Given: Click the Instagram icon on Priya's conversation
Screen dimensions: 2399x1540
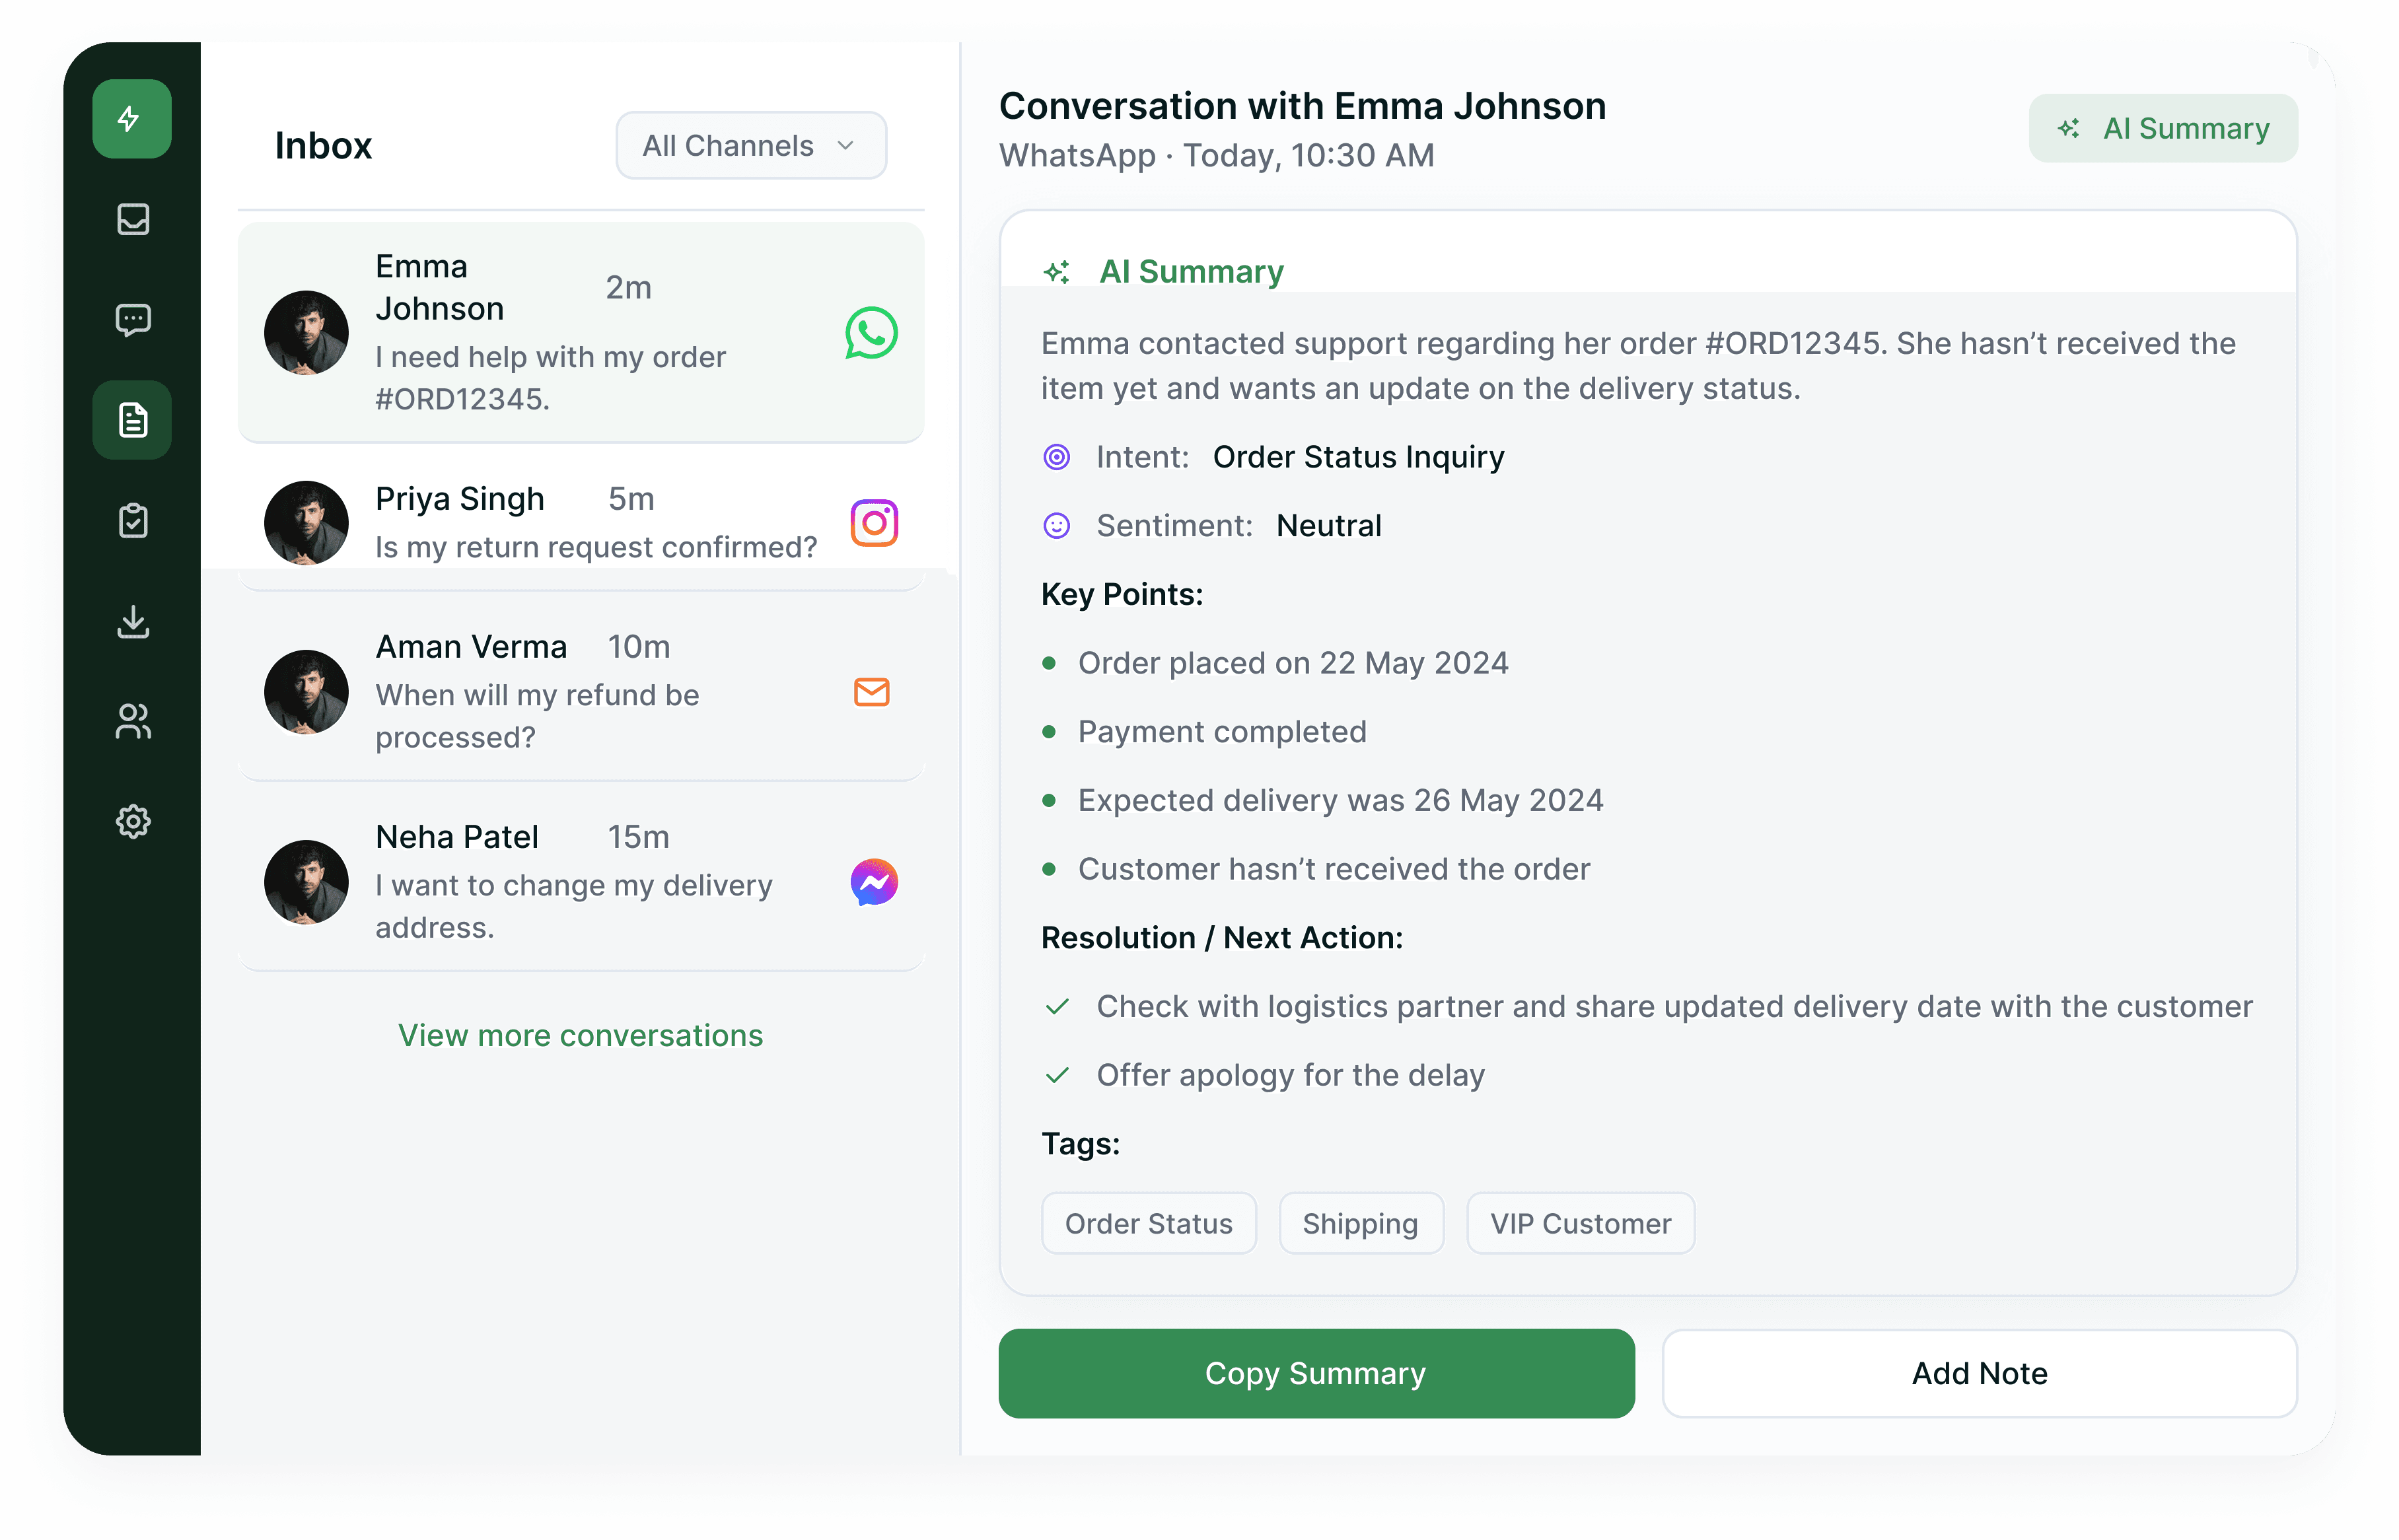Looking at the screenshot, I should tap(874, 523).
